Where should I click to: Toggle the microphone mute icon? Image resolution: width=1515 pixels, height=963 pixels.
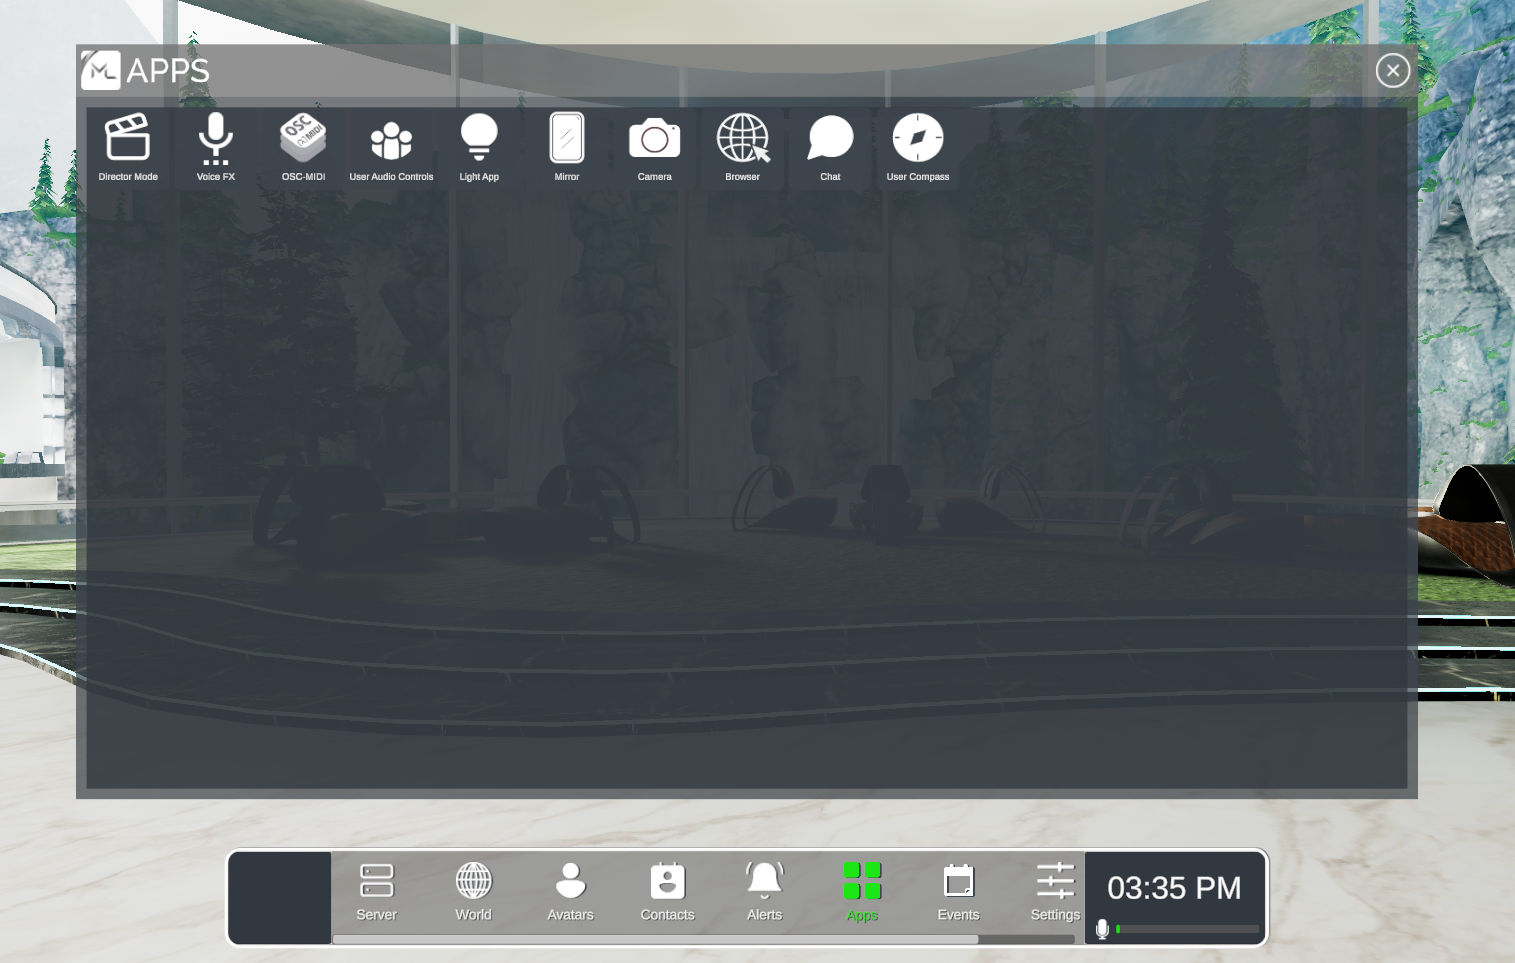1102,929
